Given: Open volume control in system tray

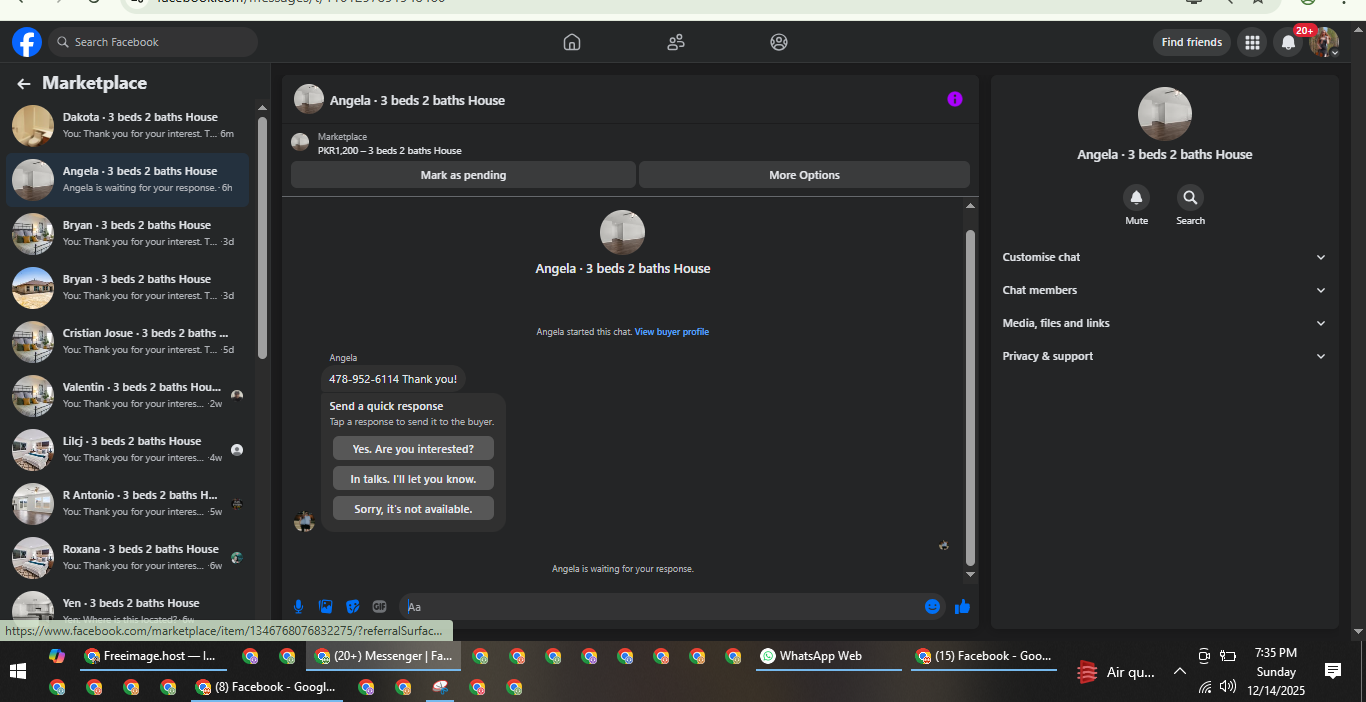Looking at the screenshot, I should pos(1228,686).
